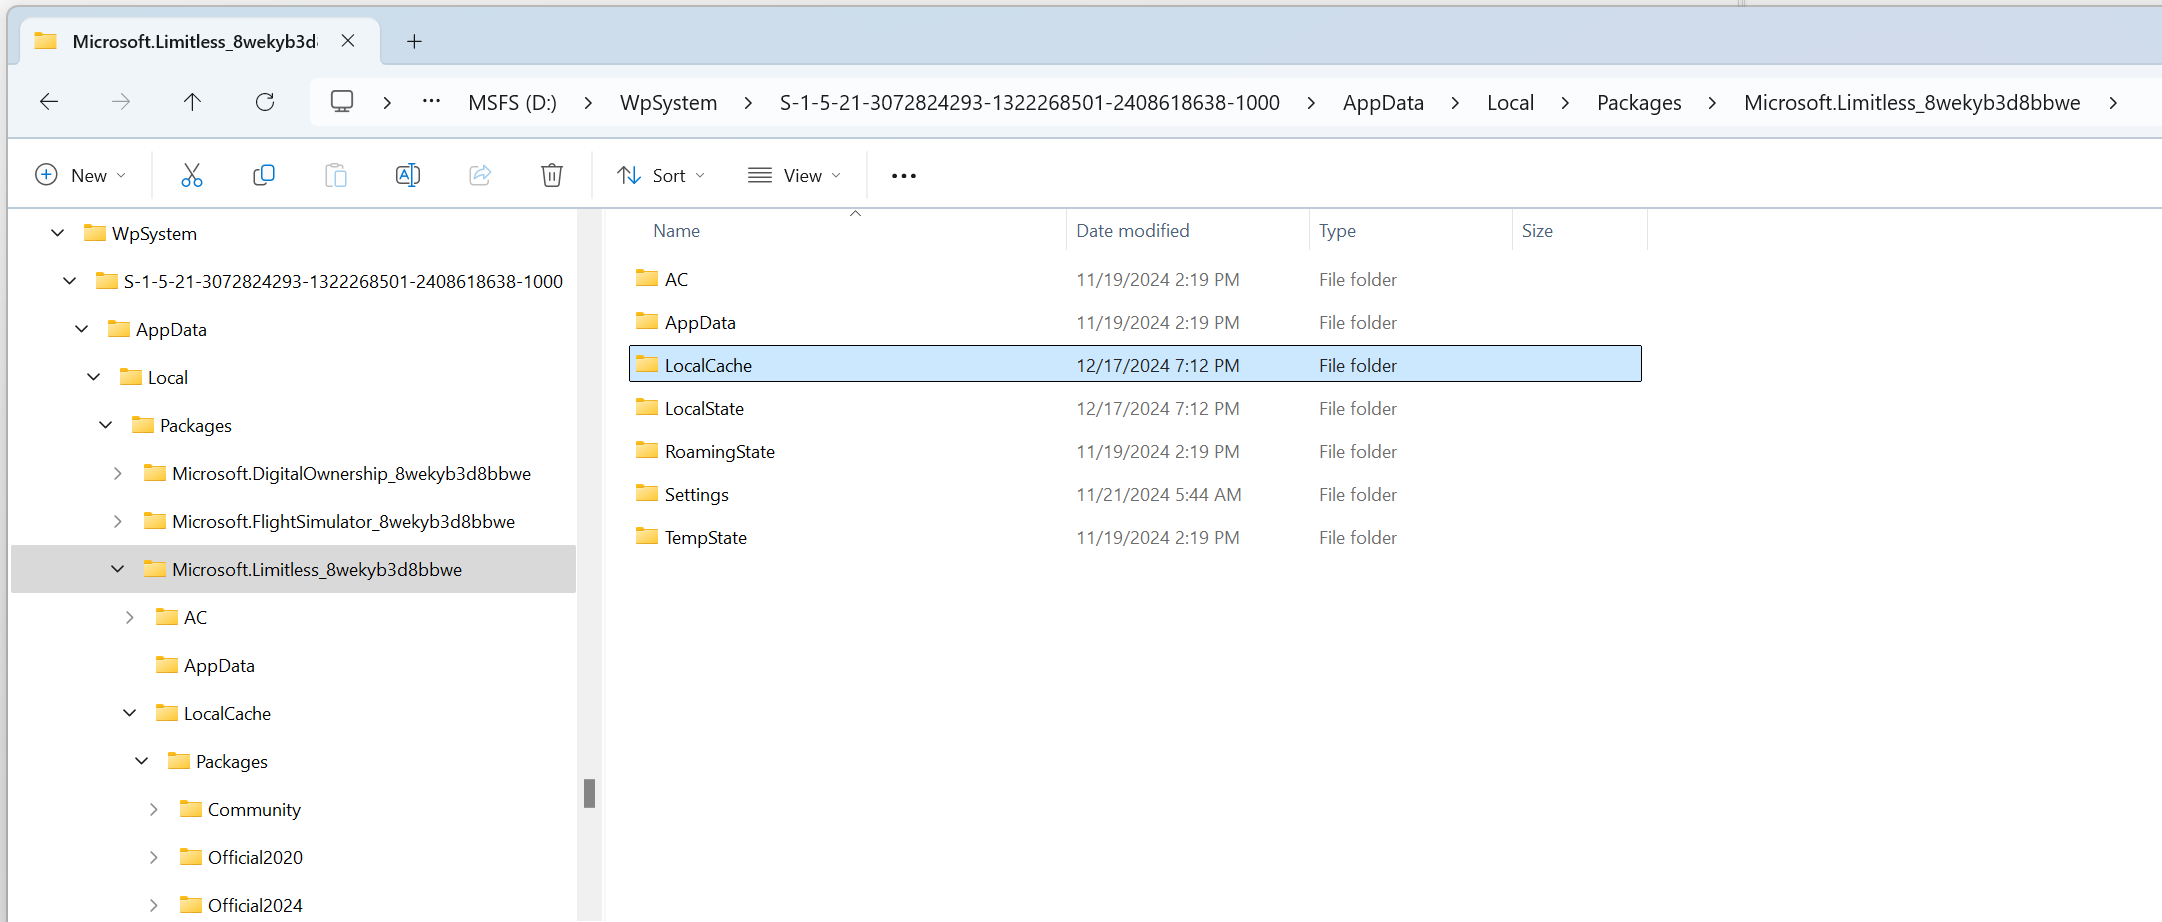This screenshot has height=922, width=2162.
Task: Open the View dropdown menu
Action: click(795, 176)
